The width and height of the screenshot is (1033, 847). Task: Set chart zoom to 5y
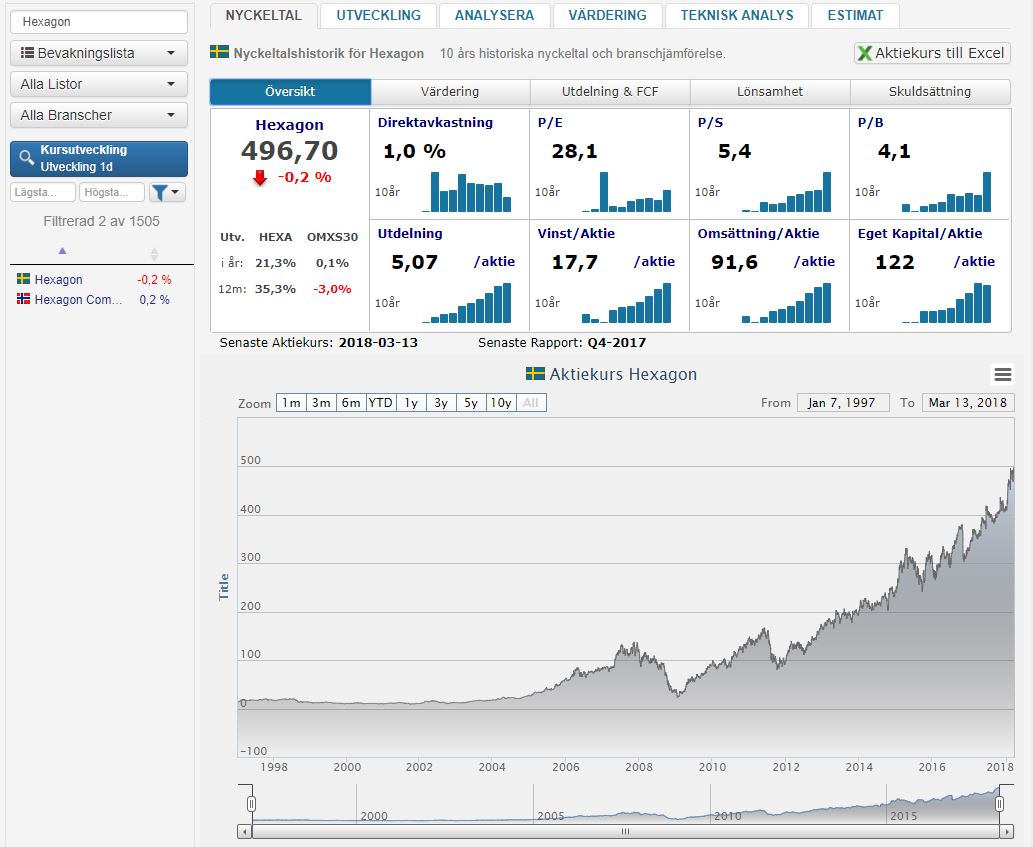470,402
